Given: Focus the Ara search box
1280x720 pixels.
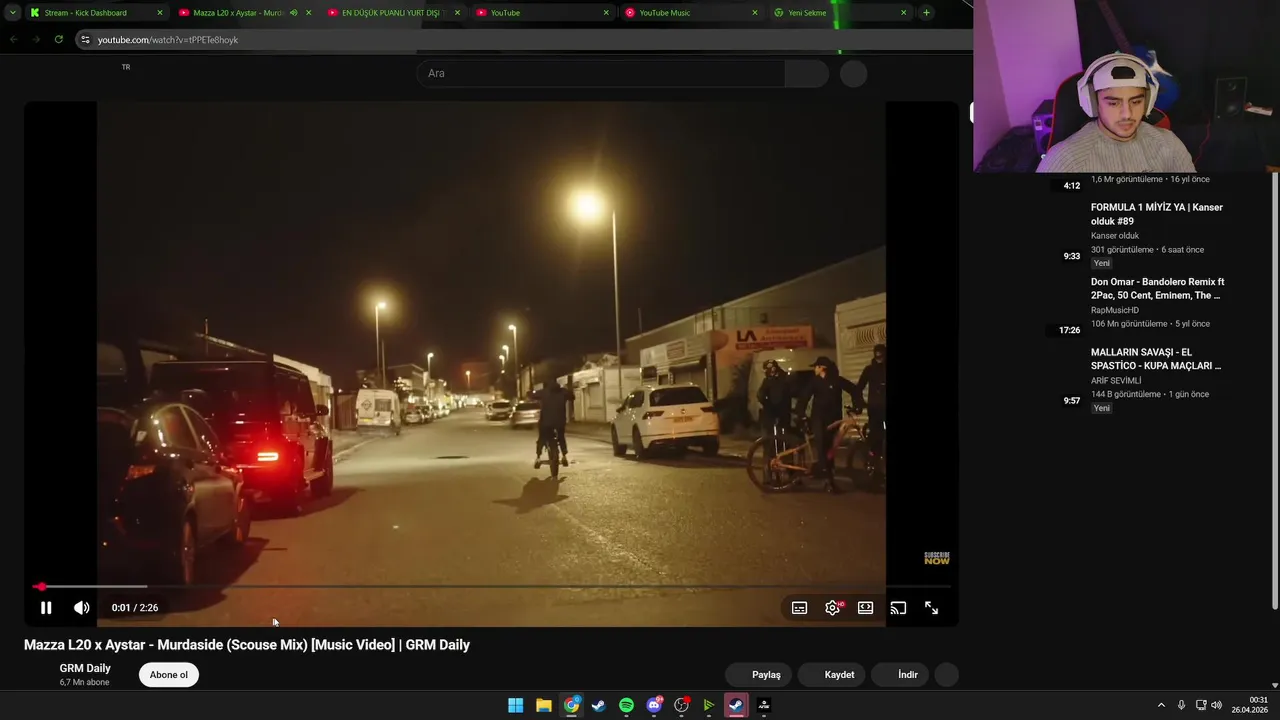Looking at the screenshot, I should tap(601, 73).
